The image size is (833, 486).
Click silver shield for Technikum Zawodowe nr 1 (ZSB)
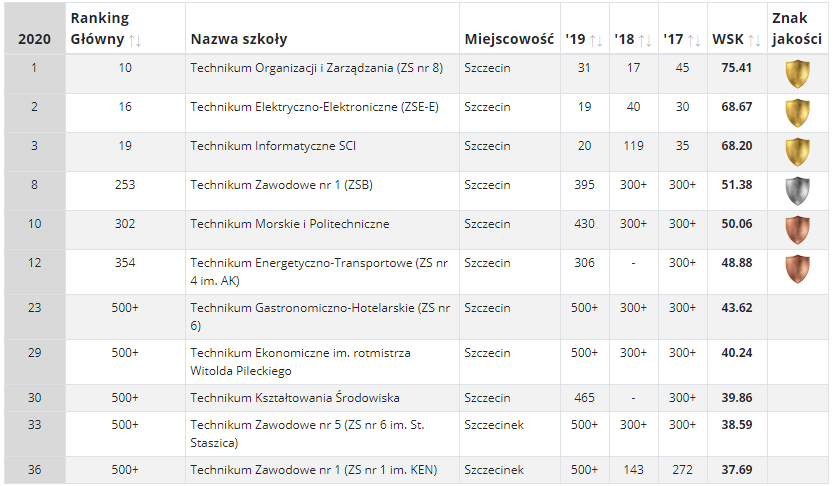(797, 191)
